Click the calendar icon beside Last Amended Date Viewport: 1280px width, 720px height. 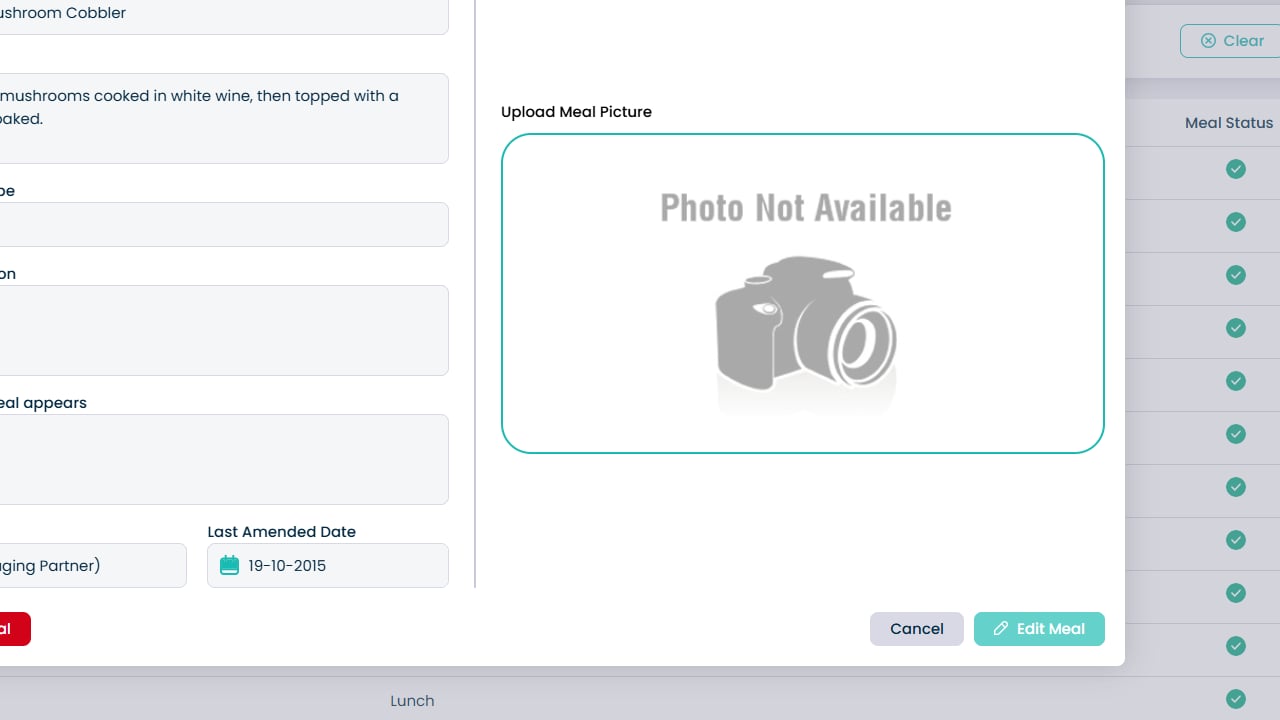pos(229,565)
